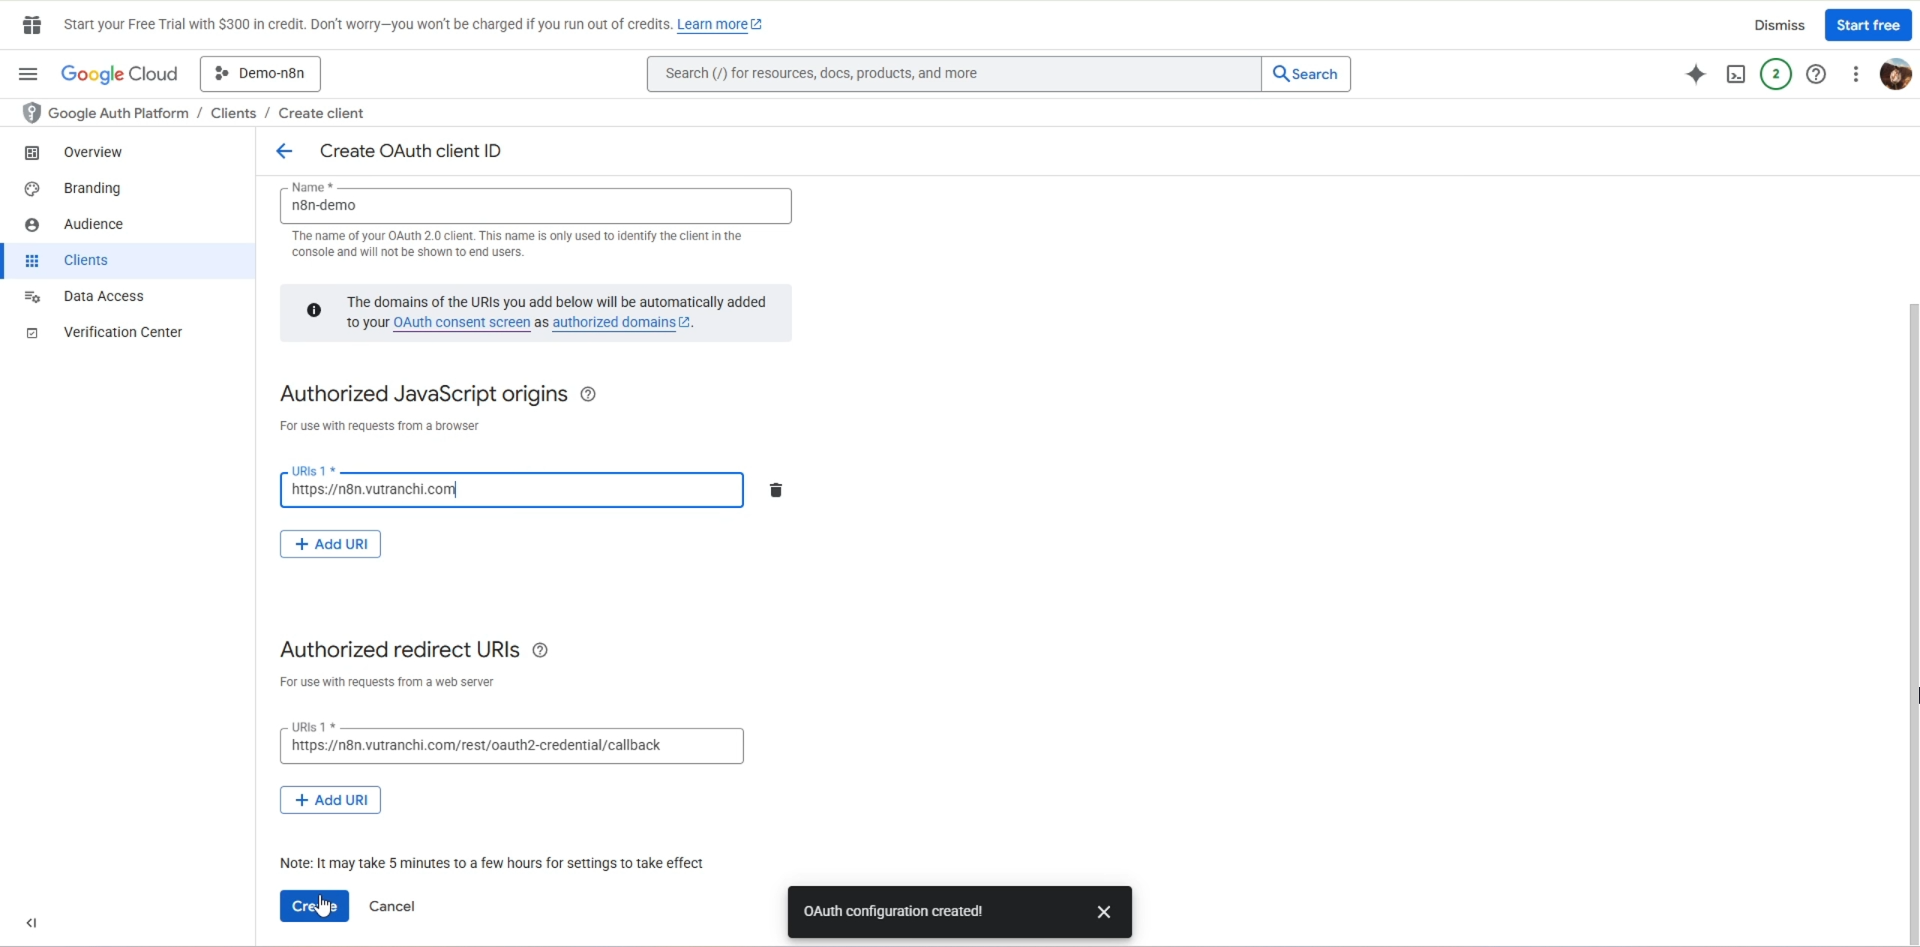Edit the JavaScript origins URI field

(512, 490)
